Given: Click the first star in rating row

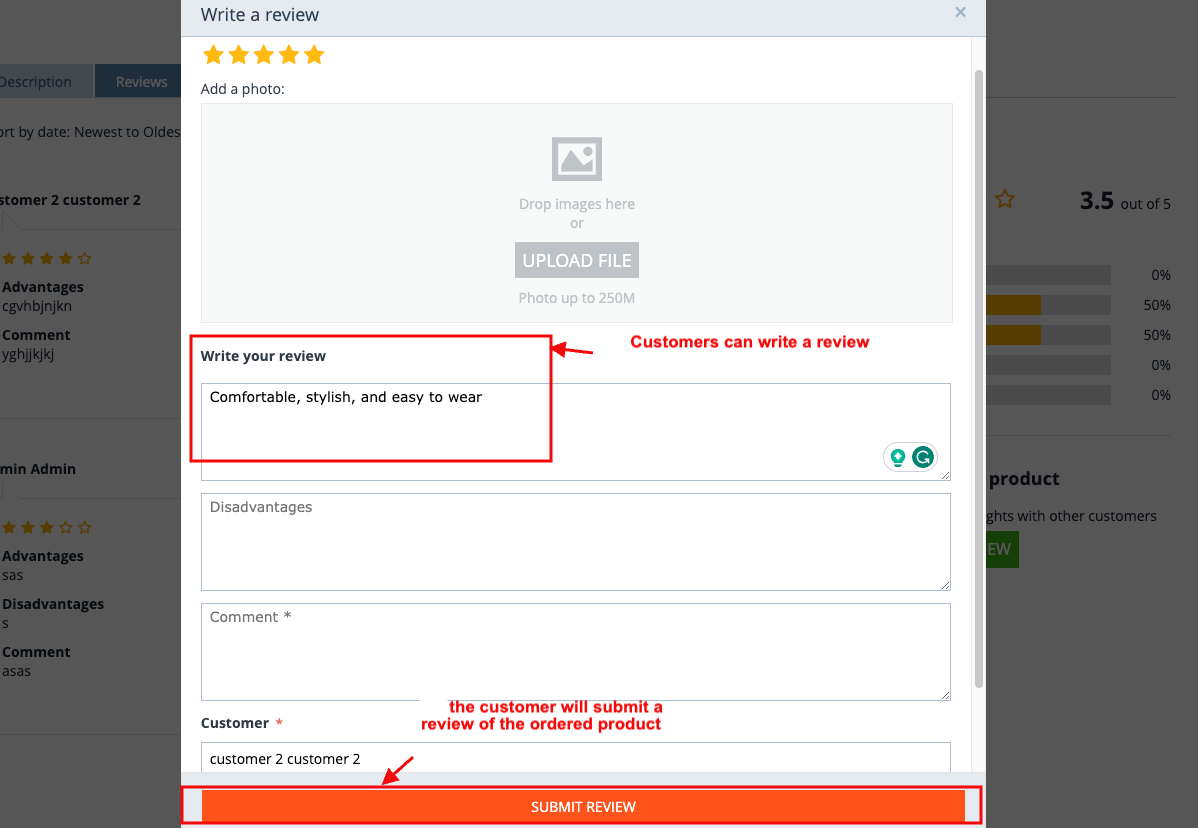Looking at the screenshot, I should 213,55.
